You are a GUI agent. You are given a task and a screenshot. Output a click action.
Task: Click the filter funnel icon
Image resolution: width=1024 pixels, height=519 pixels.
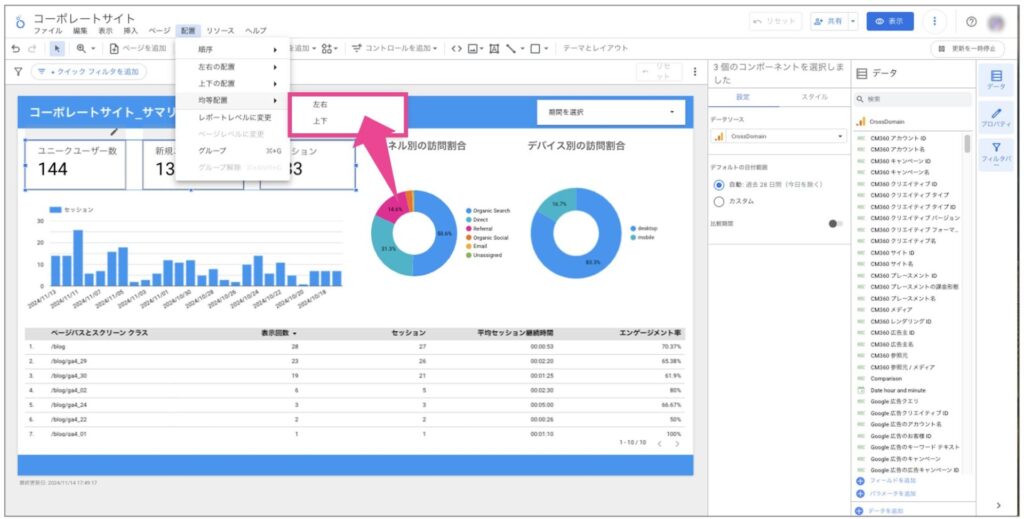pyautogui.click(x=18, y=72)
